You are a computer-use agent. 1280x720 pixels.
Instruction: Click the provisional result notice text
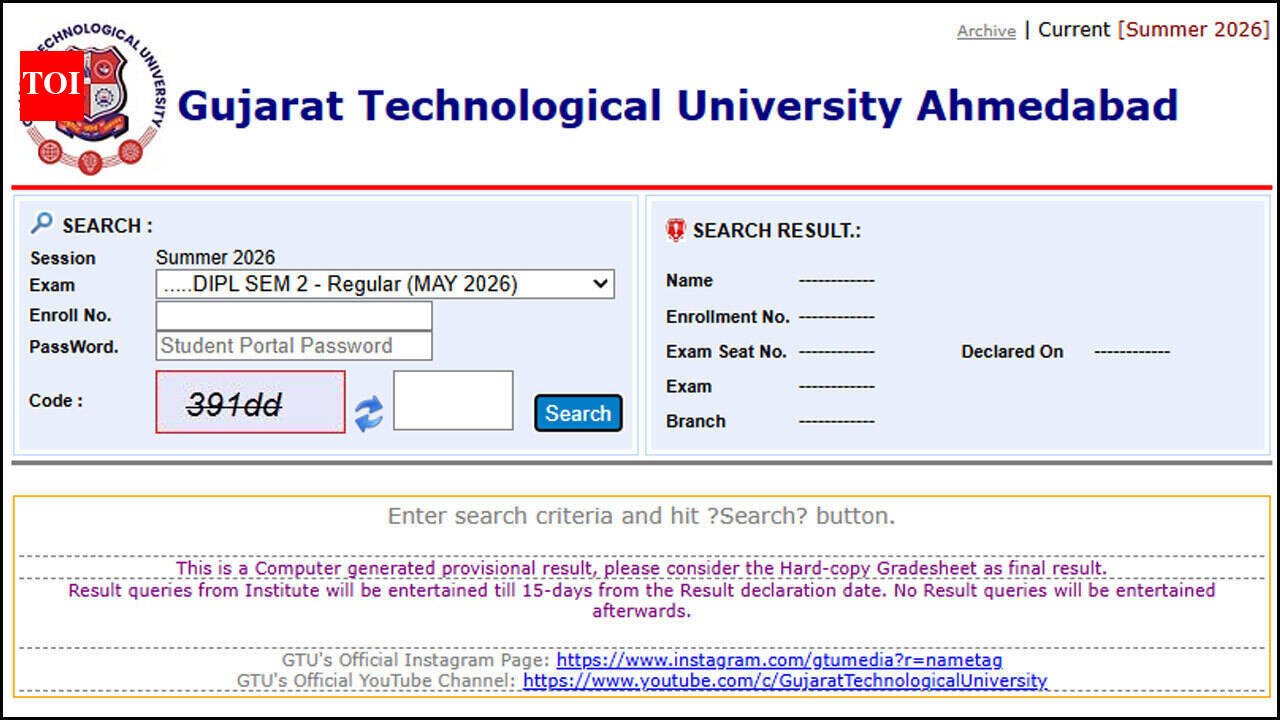(x=641, y=568)
